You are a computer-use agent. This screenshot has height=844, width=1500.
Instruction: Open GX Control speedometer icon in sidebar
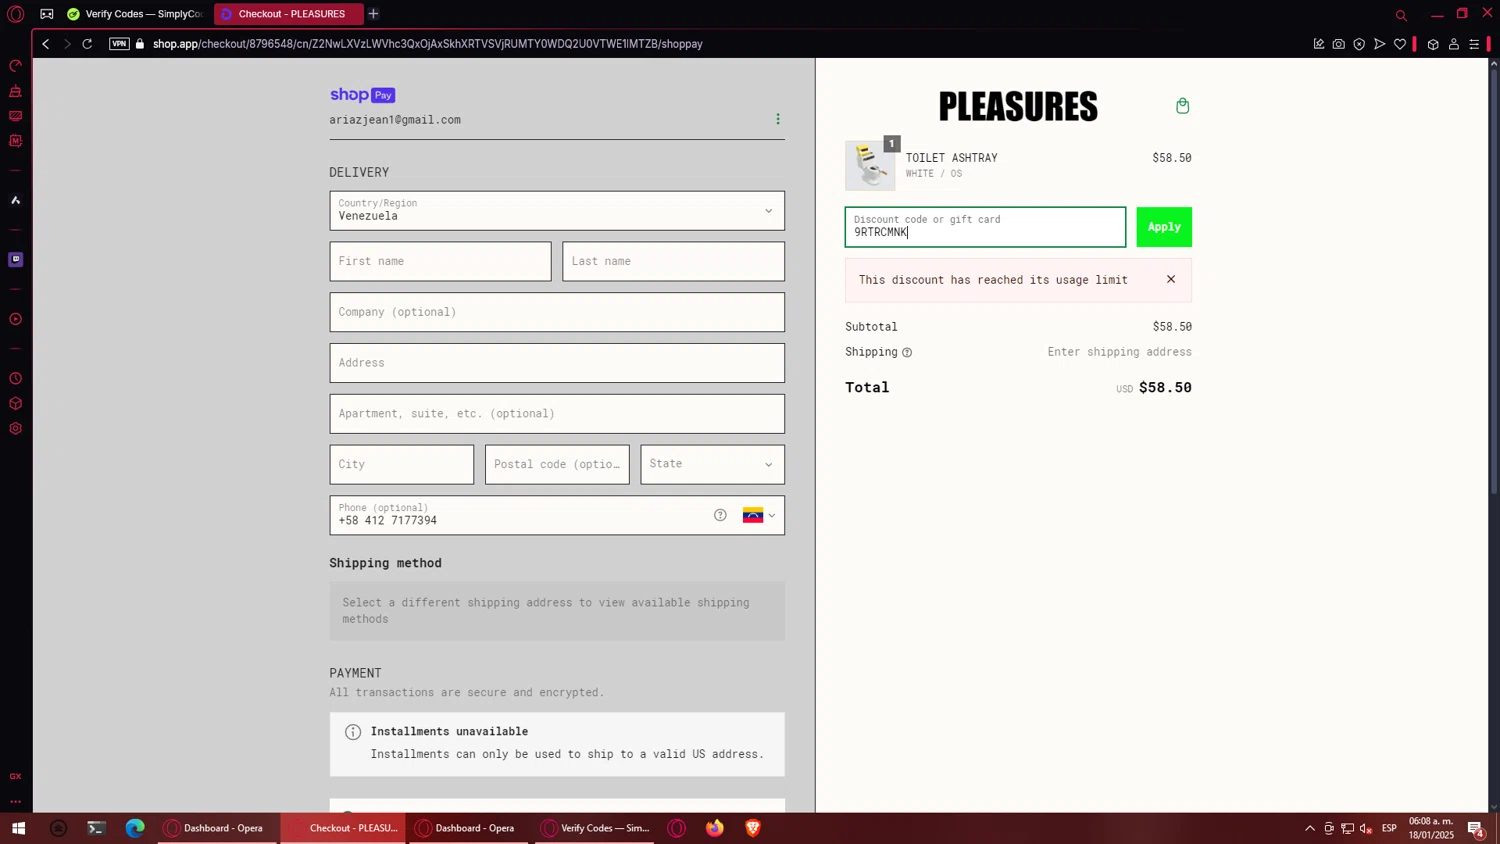point(15,66)
